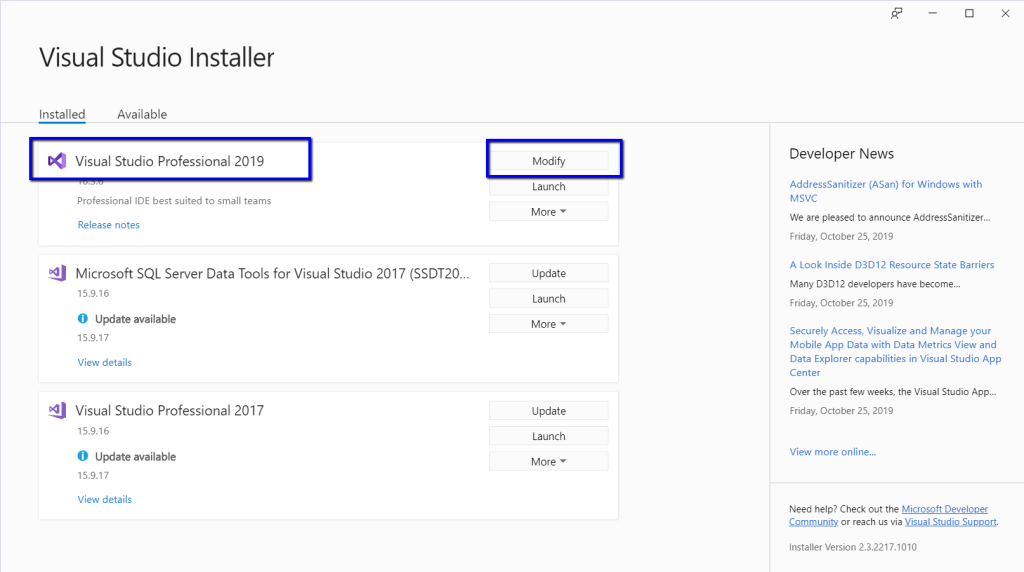The width and height of the screenshot is (1024, 572).
Task: Select the Installed tab
Action: point(62,114)
